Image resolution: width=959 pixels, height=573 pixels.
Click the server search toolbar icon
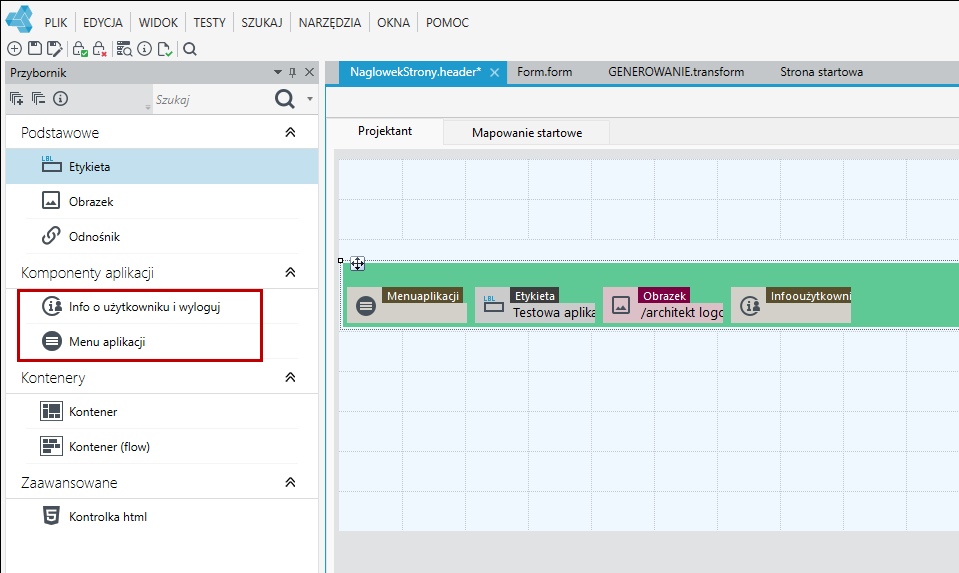point(124,49)
